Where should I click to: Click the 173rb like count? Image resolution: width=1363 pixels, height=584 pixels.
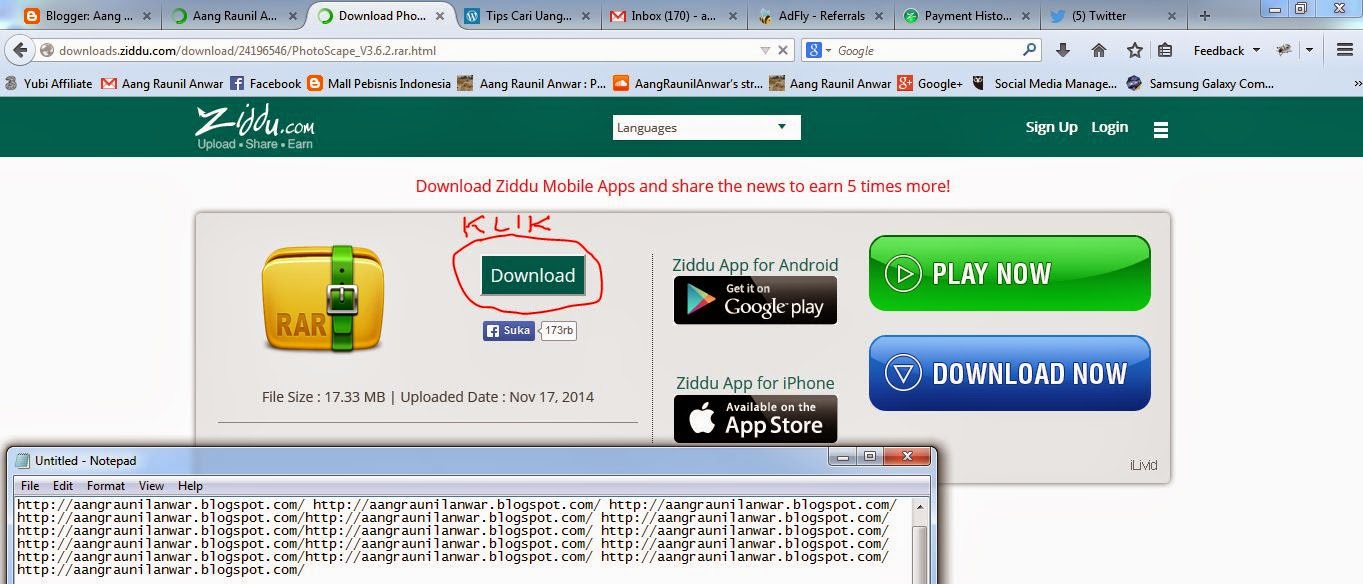point(559,330)
